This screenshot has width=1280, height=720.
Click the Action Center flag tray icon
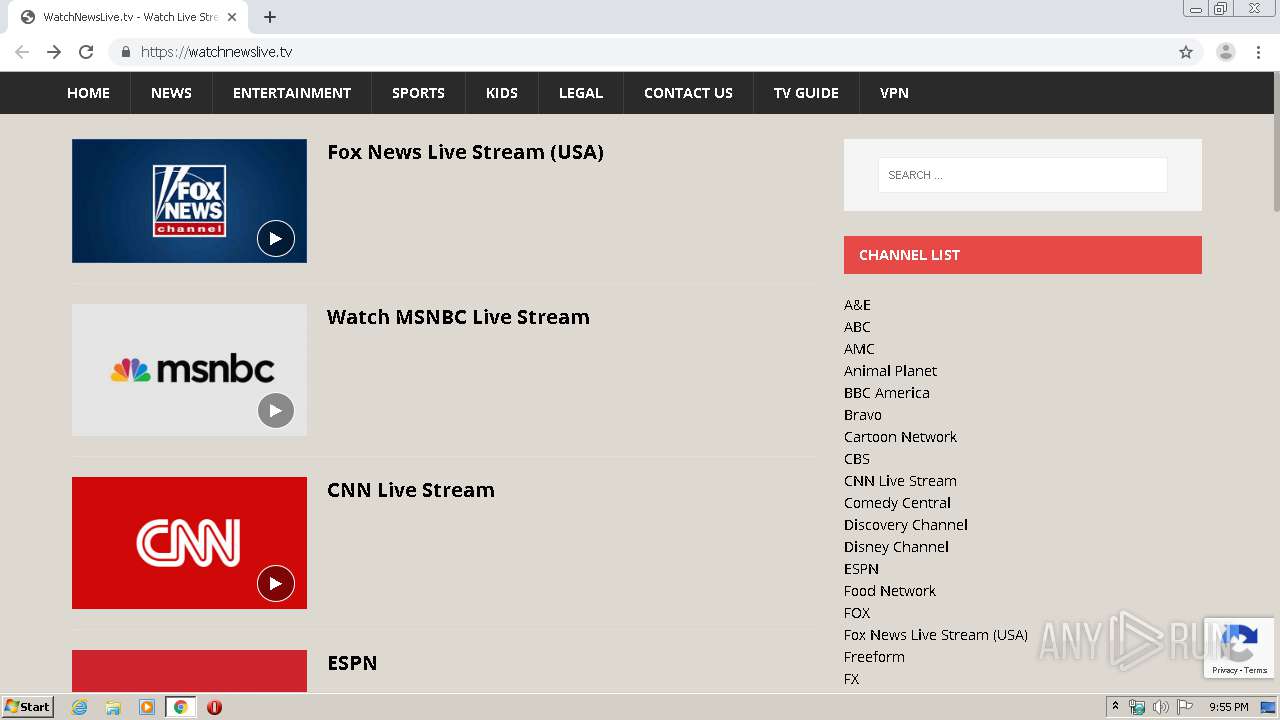1185,707
